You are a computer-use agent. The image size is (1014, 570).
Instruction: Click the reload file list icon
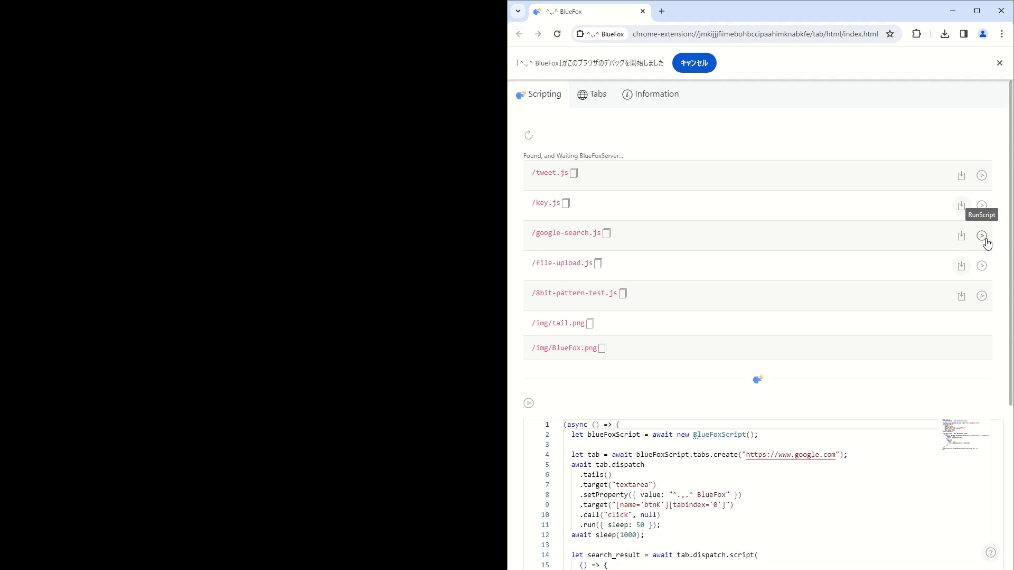pyautogui.click(x=528, y=135)
